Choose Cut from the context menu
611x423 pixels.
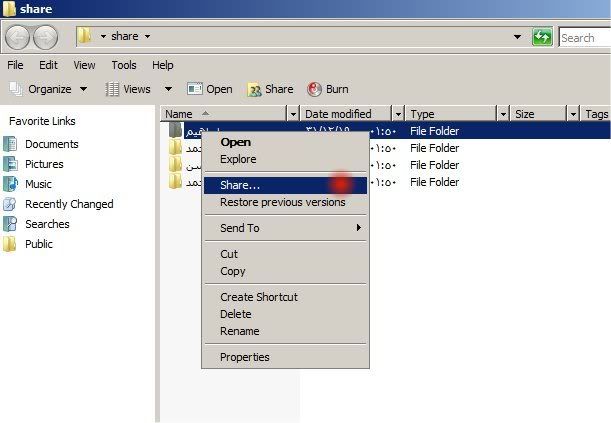click(286, 254)
